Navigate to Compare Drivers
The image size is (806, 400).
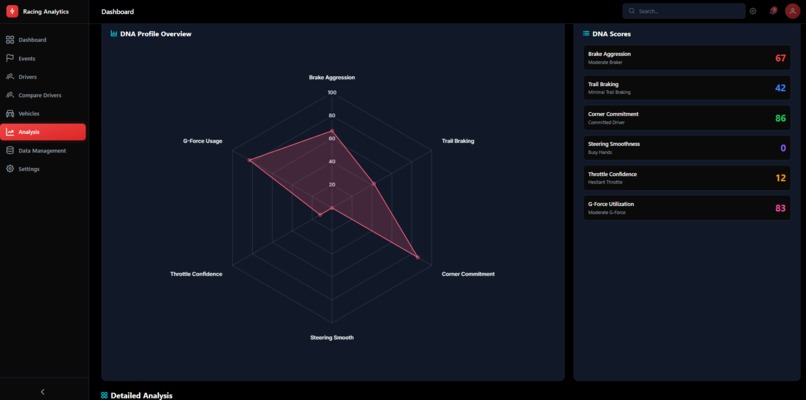click(43, 95)
